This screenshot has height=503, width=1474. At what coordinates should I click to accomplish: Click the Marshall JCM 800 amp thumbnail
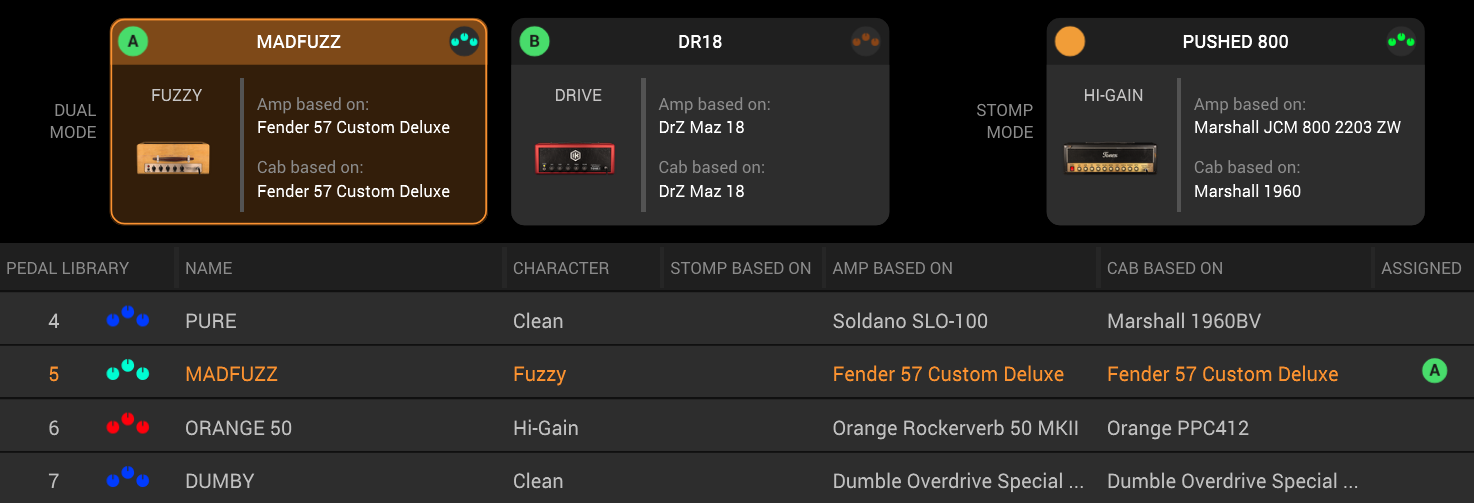pyautogui.click(x=1110, y=159)
